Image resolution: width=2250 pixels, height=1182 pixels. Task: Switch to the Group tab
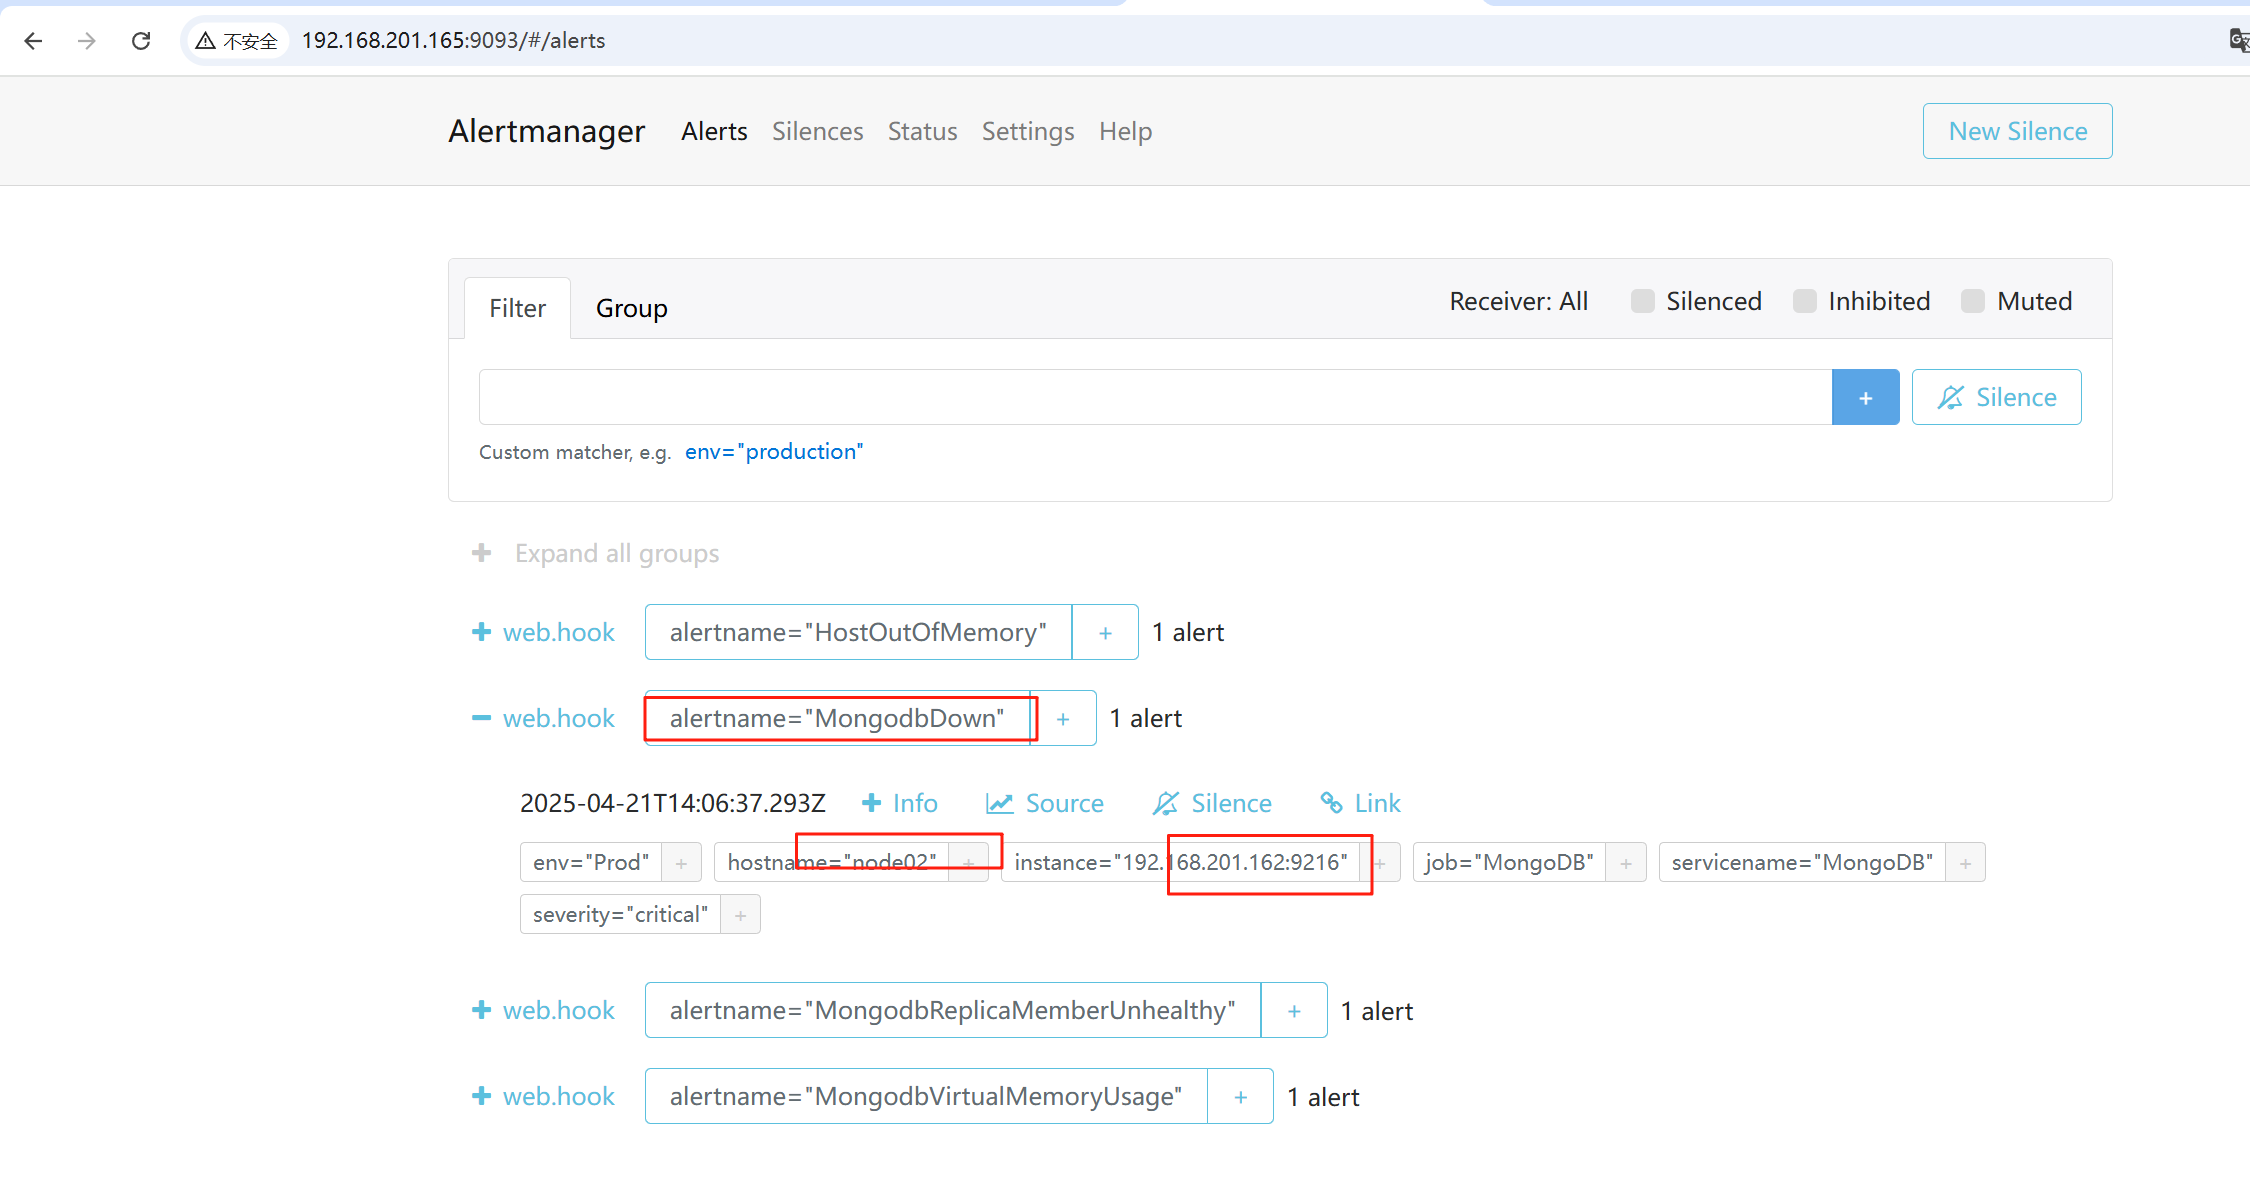point(631,309)
